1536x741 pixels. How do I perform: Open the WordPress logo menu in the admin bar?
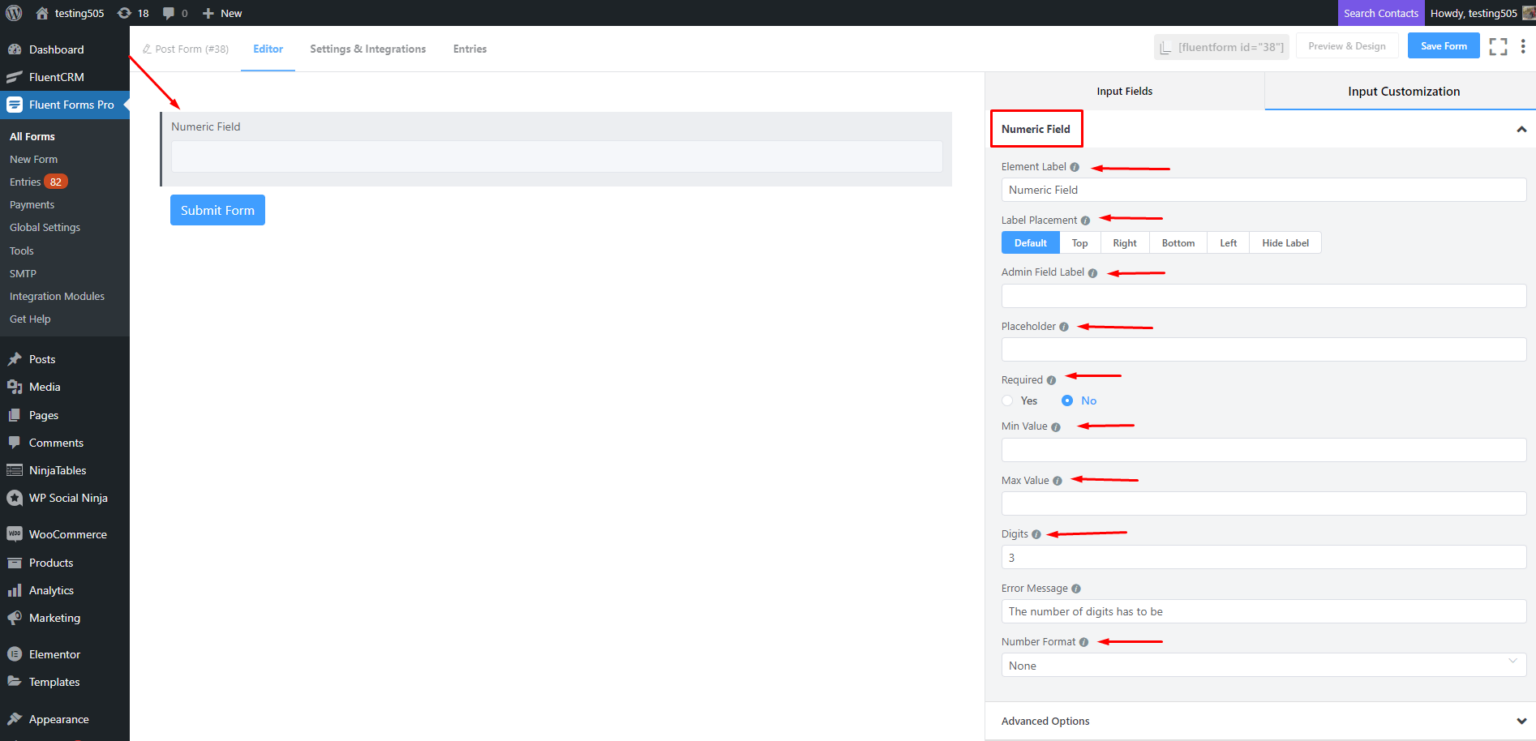click(x=13, y=13)
